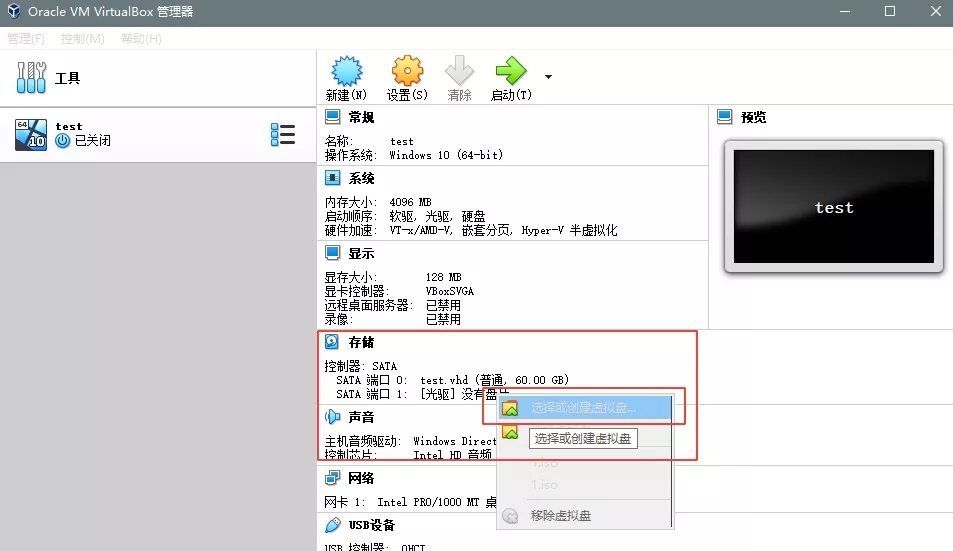Click the 预览 panel heading
This screenshot has height=551, width=953.
[753, 117]
